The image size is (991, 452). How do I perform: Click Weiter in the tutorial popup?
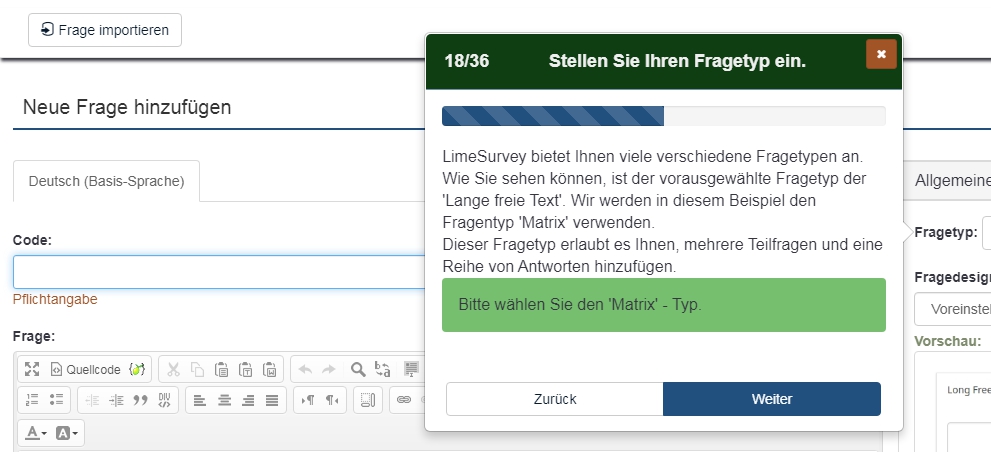[x=771, y=399]
